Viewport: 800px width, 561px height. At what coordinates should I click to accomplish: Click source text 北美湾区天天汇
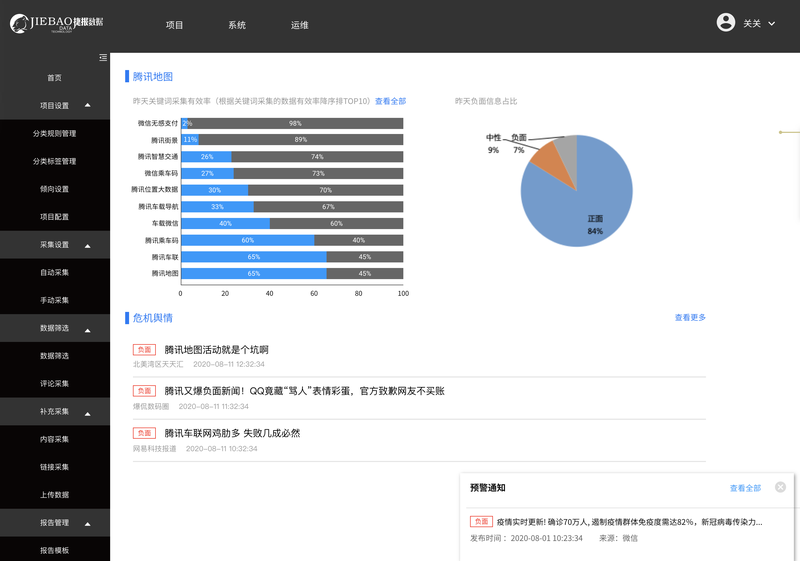(158, 364)
